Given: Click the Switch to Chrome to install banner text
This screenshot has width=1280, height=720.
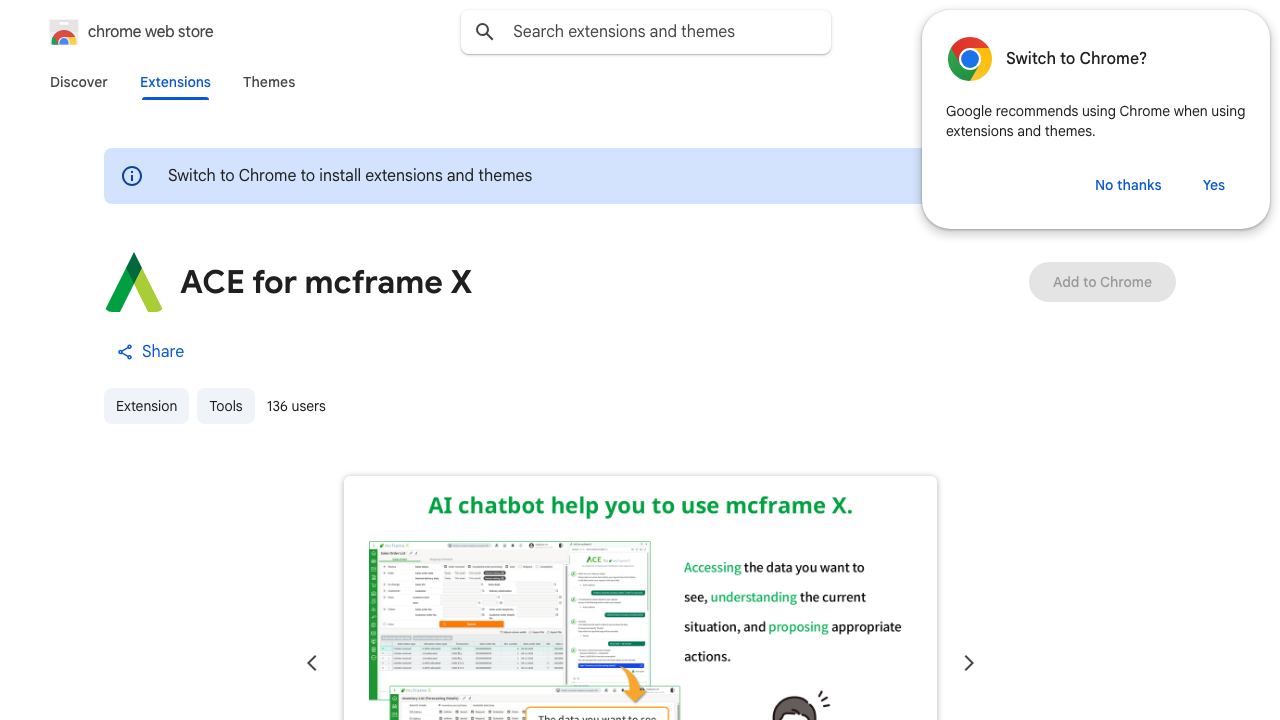Looking at the screenshot, I should coord(350,176).
